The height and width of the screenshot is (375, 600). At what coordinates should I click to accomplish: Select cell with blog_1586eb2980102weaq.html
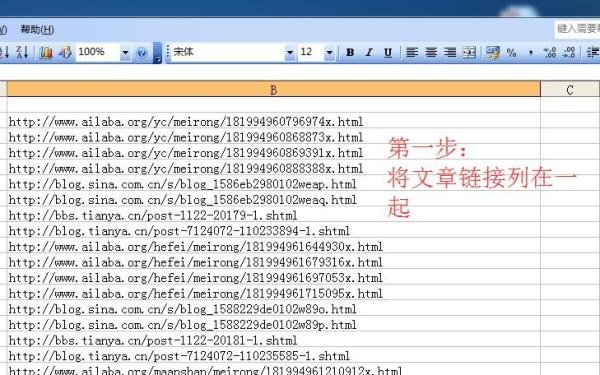tap(274, 200)
